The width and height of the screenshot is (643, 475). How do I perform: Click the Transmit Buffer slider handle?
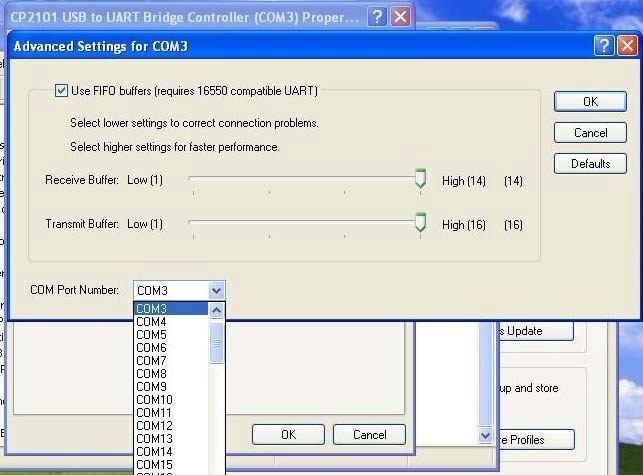(421, 224)
